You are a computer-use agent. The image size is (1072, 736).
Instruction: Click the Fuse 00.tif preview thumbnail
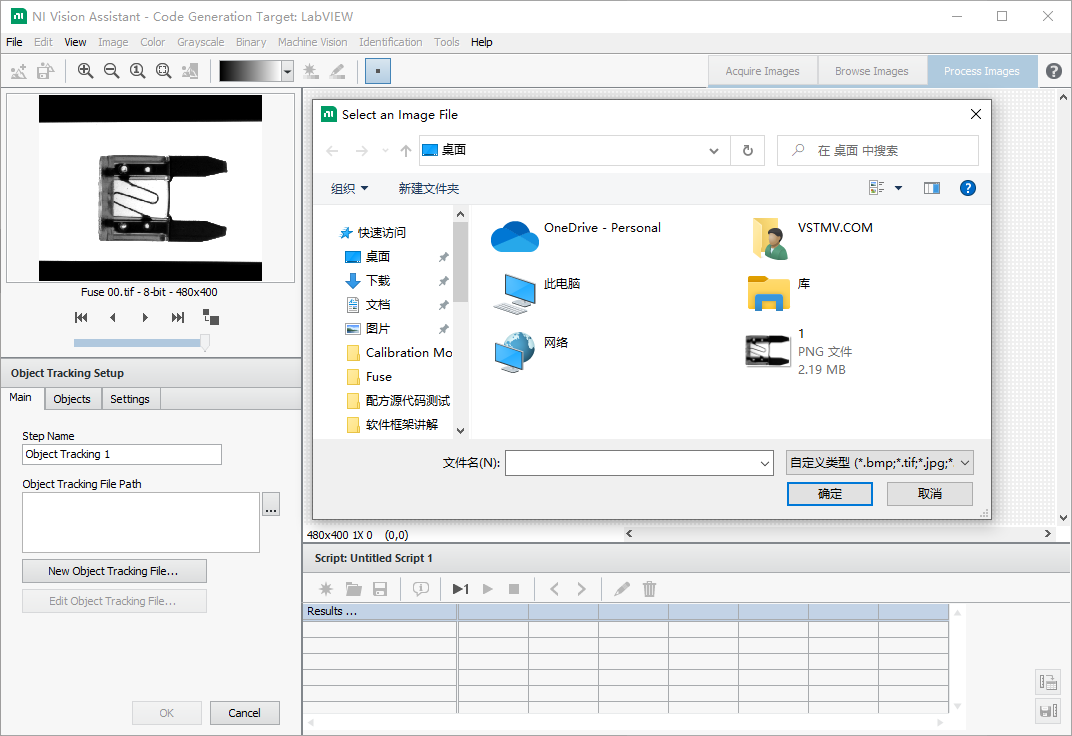[150, 188]
